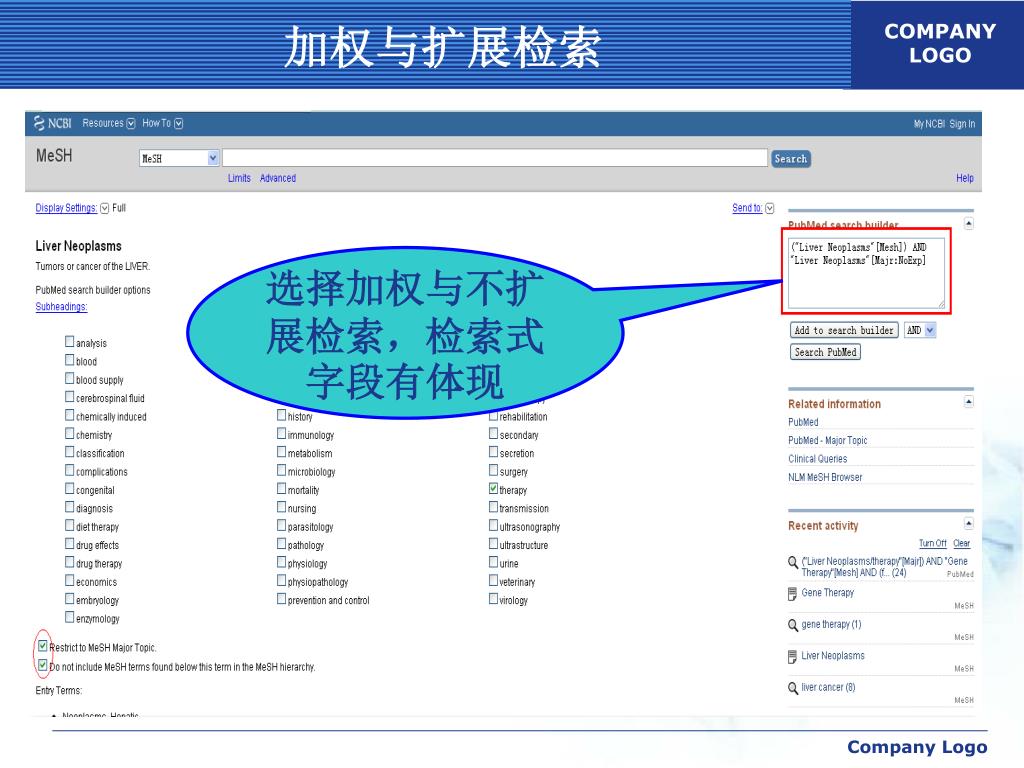Viewport: 1024px width, 768px height.
Task: Open the Liver Neoplasms/therapy recent search link
Action: tap(884, 566)
